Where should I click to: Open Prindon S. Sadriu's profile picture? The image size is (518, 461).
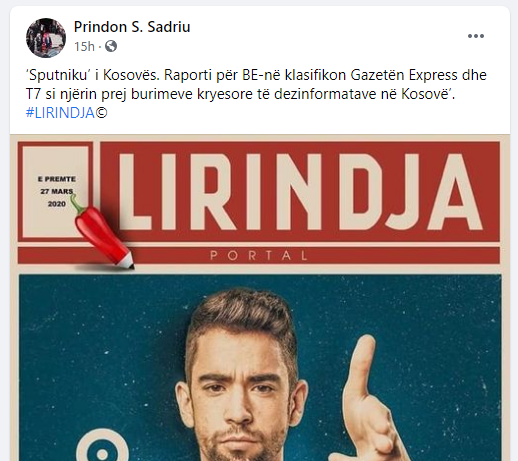[x=46, y=38]
